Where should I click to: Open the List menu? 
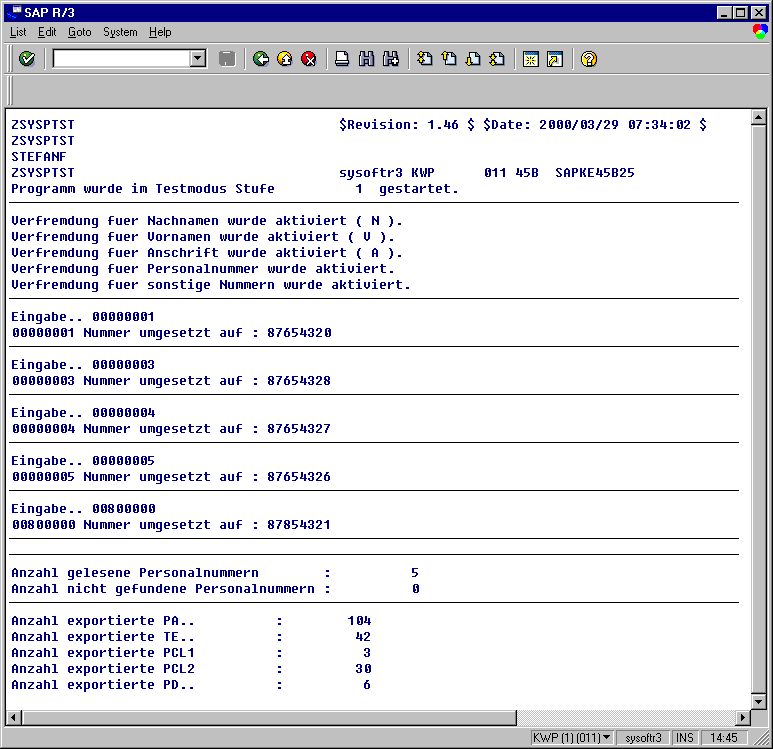[x=18, y=32]
